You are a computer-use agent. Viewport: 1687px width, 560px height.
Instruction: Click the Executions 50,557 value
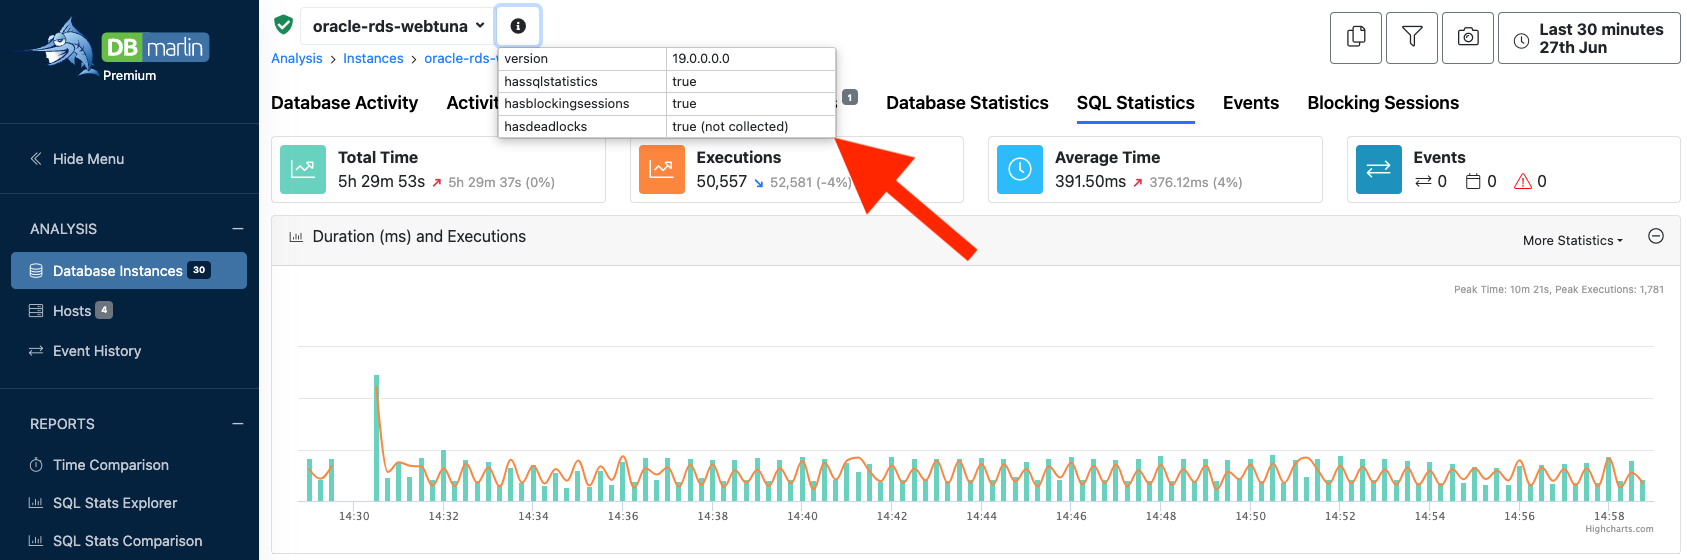point(722,181)
